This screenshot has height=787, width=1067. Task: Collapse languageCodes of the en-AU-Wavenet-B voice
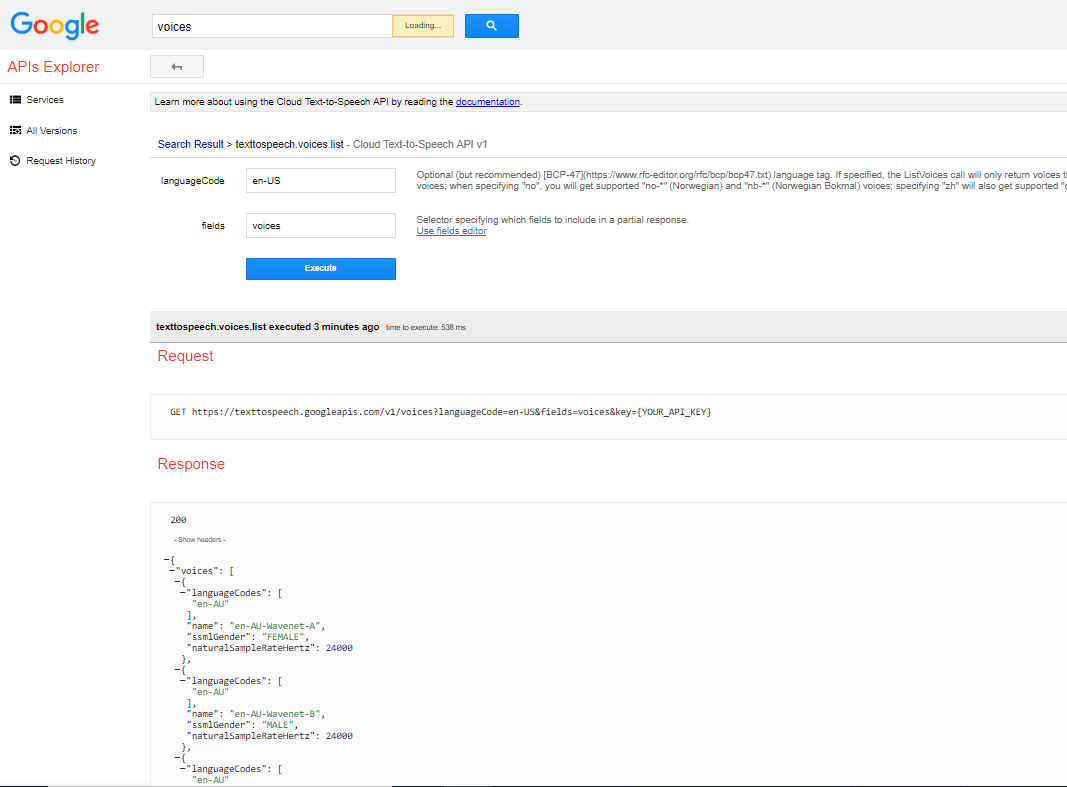pos(183,680)
